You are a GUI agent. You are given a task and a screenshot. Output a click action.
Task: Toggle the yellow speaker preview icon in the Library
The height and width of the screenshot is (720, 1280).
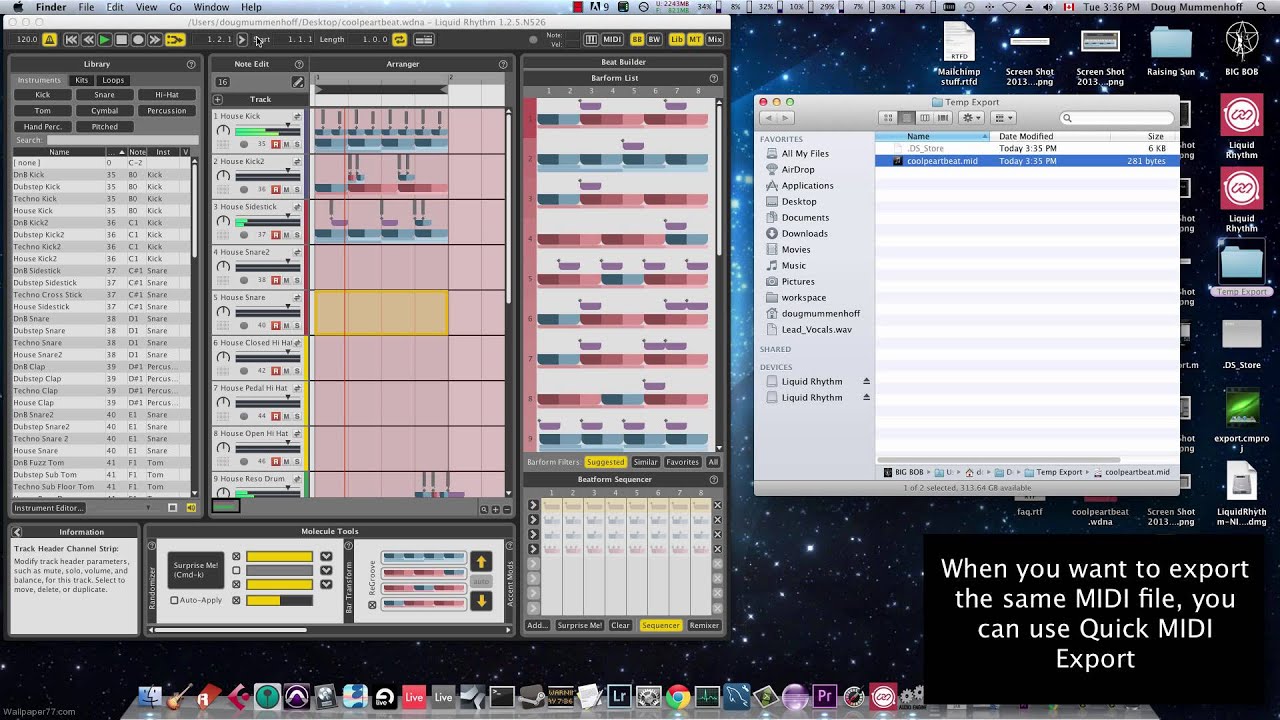pyautogui.click(x=191, y=508)
